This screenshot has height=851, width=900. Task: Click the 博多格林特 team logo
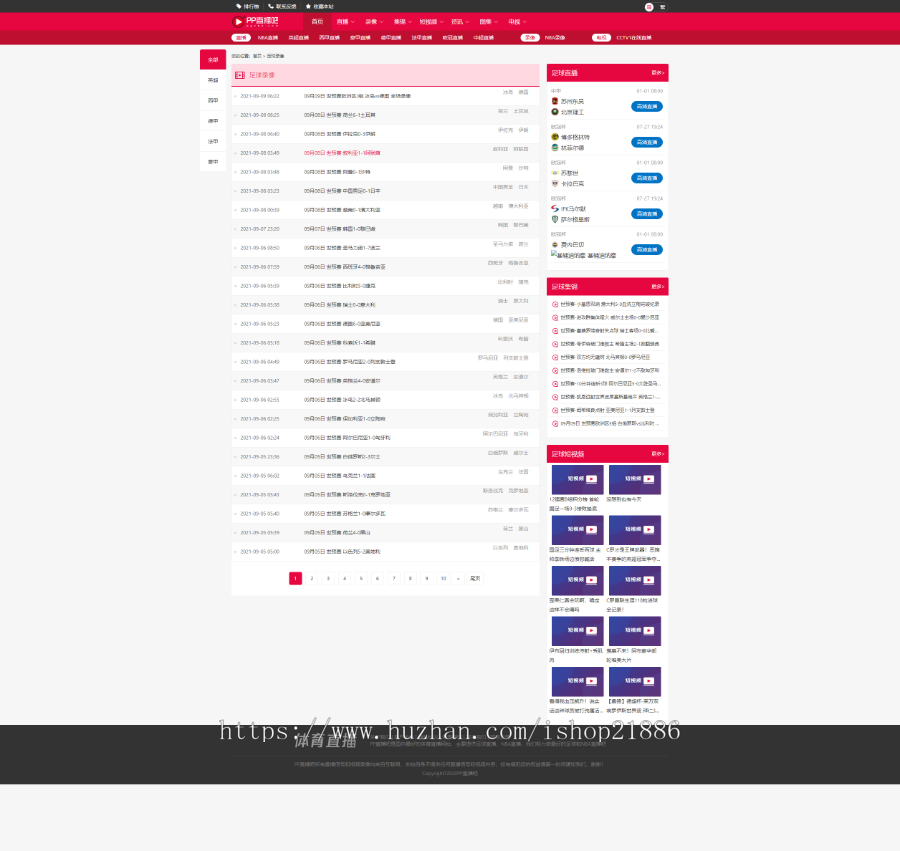tap(555, 137)
